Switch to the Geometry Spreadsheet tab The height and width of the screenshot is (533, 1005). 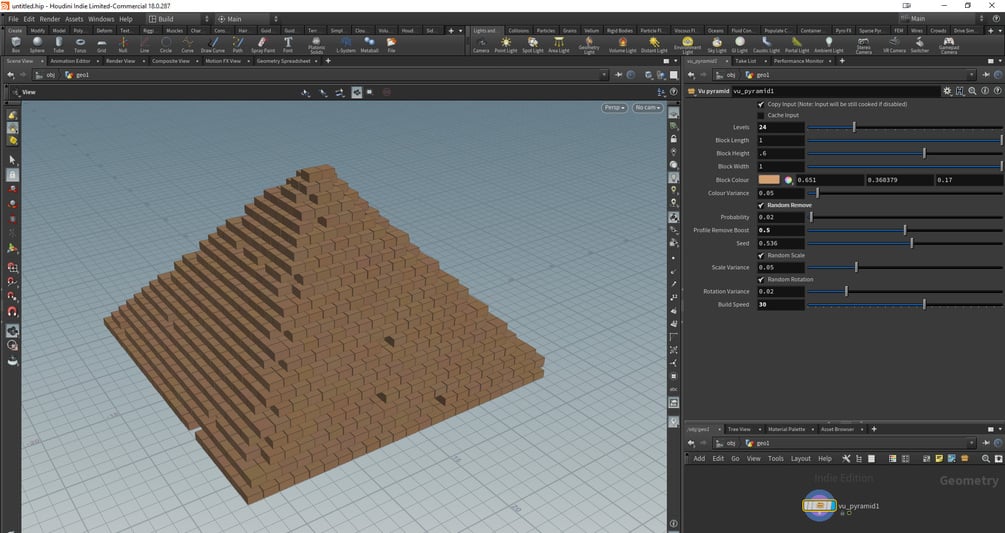tap(283, 61)
